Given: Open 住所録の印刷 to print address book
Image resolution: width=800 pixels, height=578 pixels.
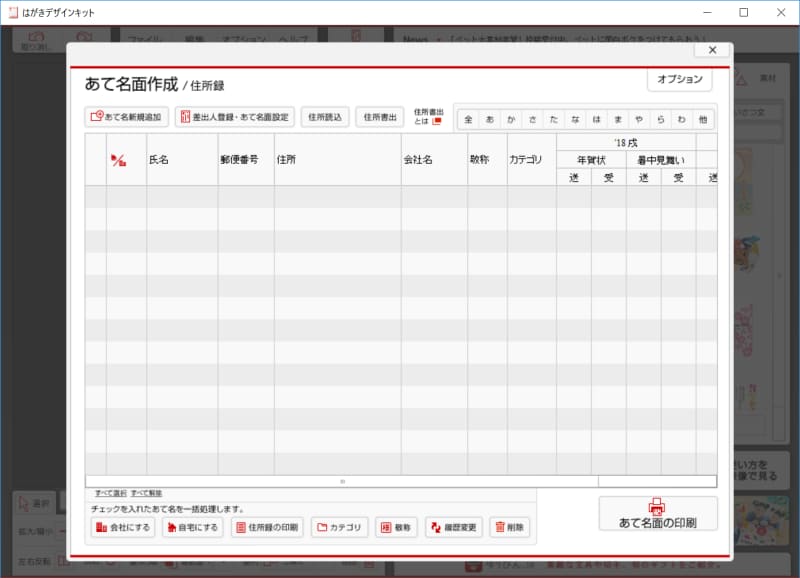Looking at the screenshot, I should 267,527.
